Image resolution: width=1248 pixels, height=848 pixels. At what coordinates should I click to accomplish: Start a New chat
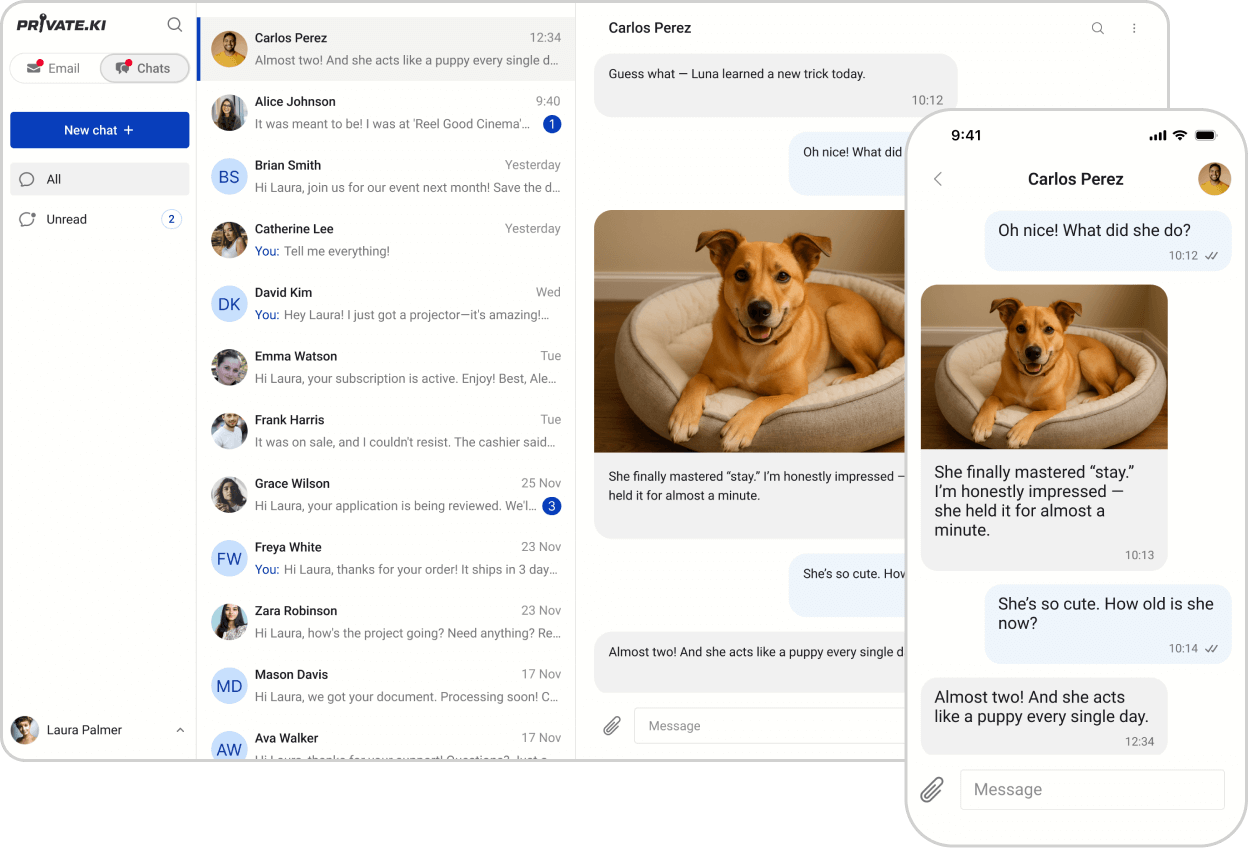click(99, 130)
